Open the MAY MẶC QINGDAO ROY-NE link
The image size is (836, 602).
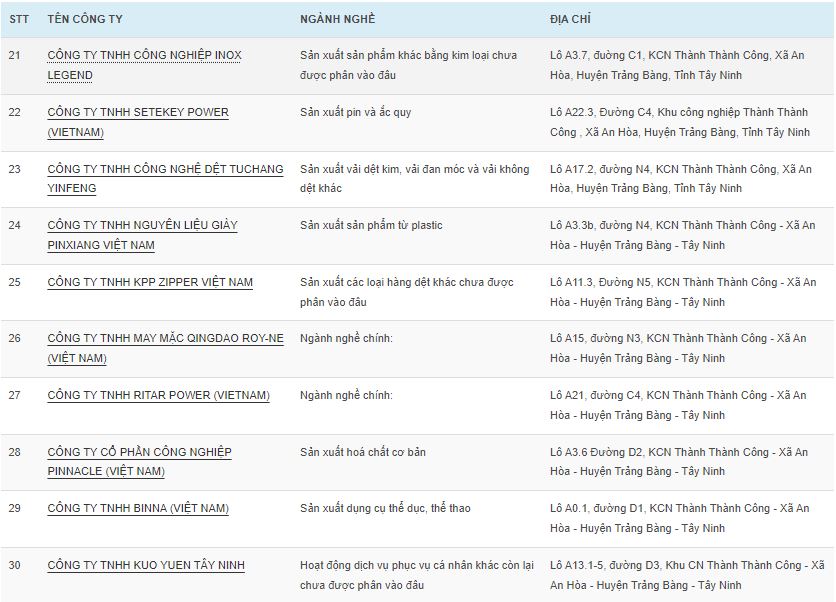165,339
